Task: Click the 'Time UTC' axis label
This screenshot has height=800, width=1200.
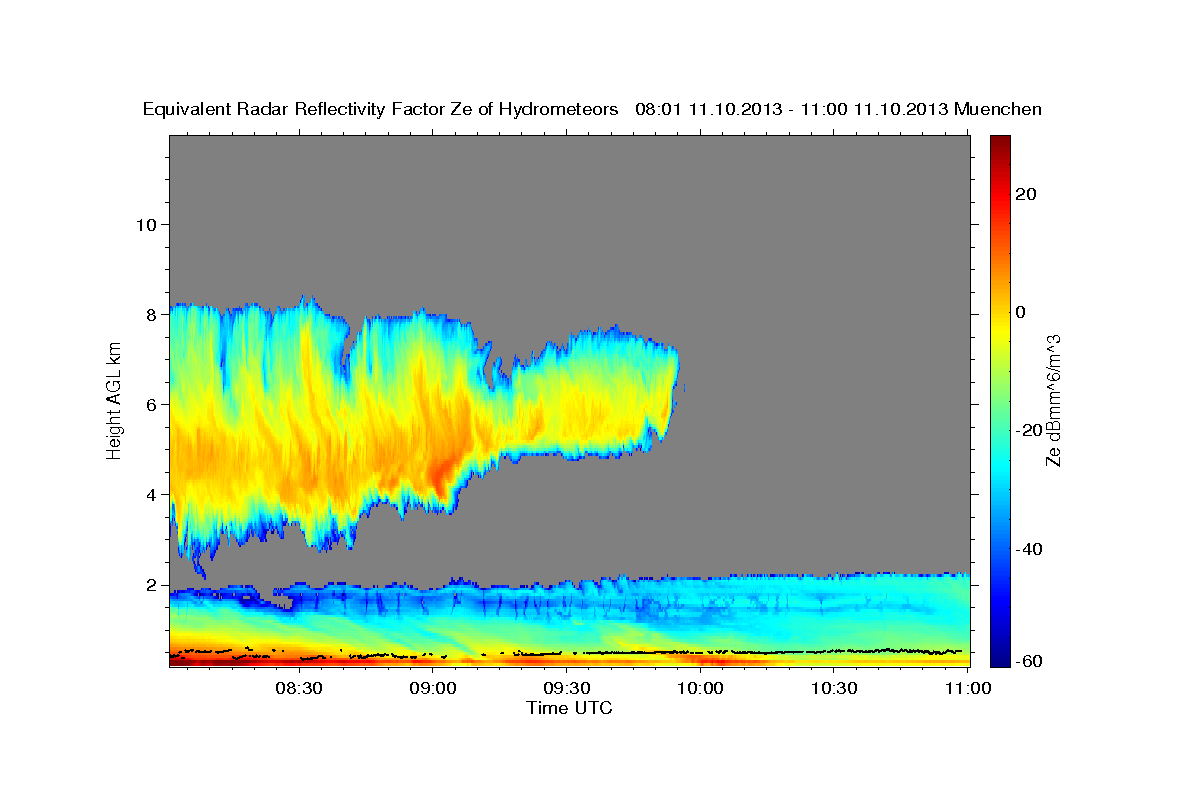Action: coord(569,708)
